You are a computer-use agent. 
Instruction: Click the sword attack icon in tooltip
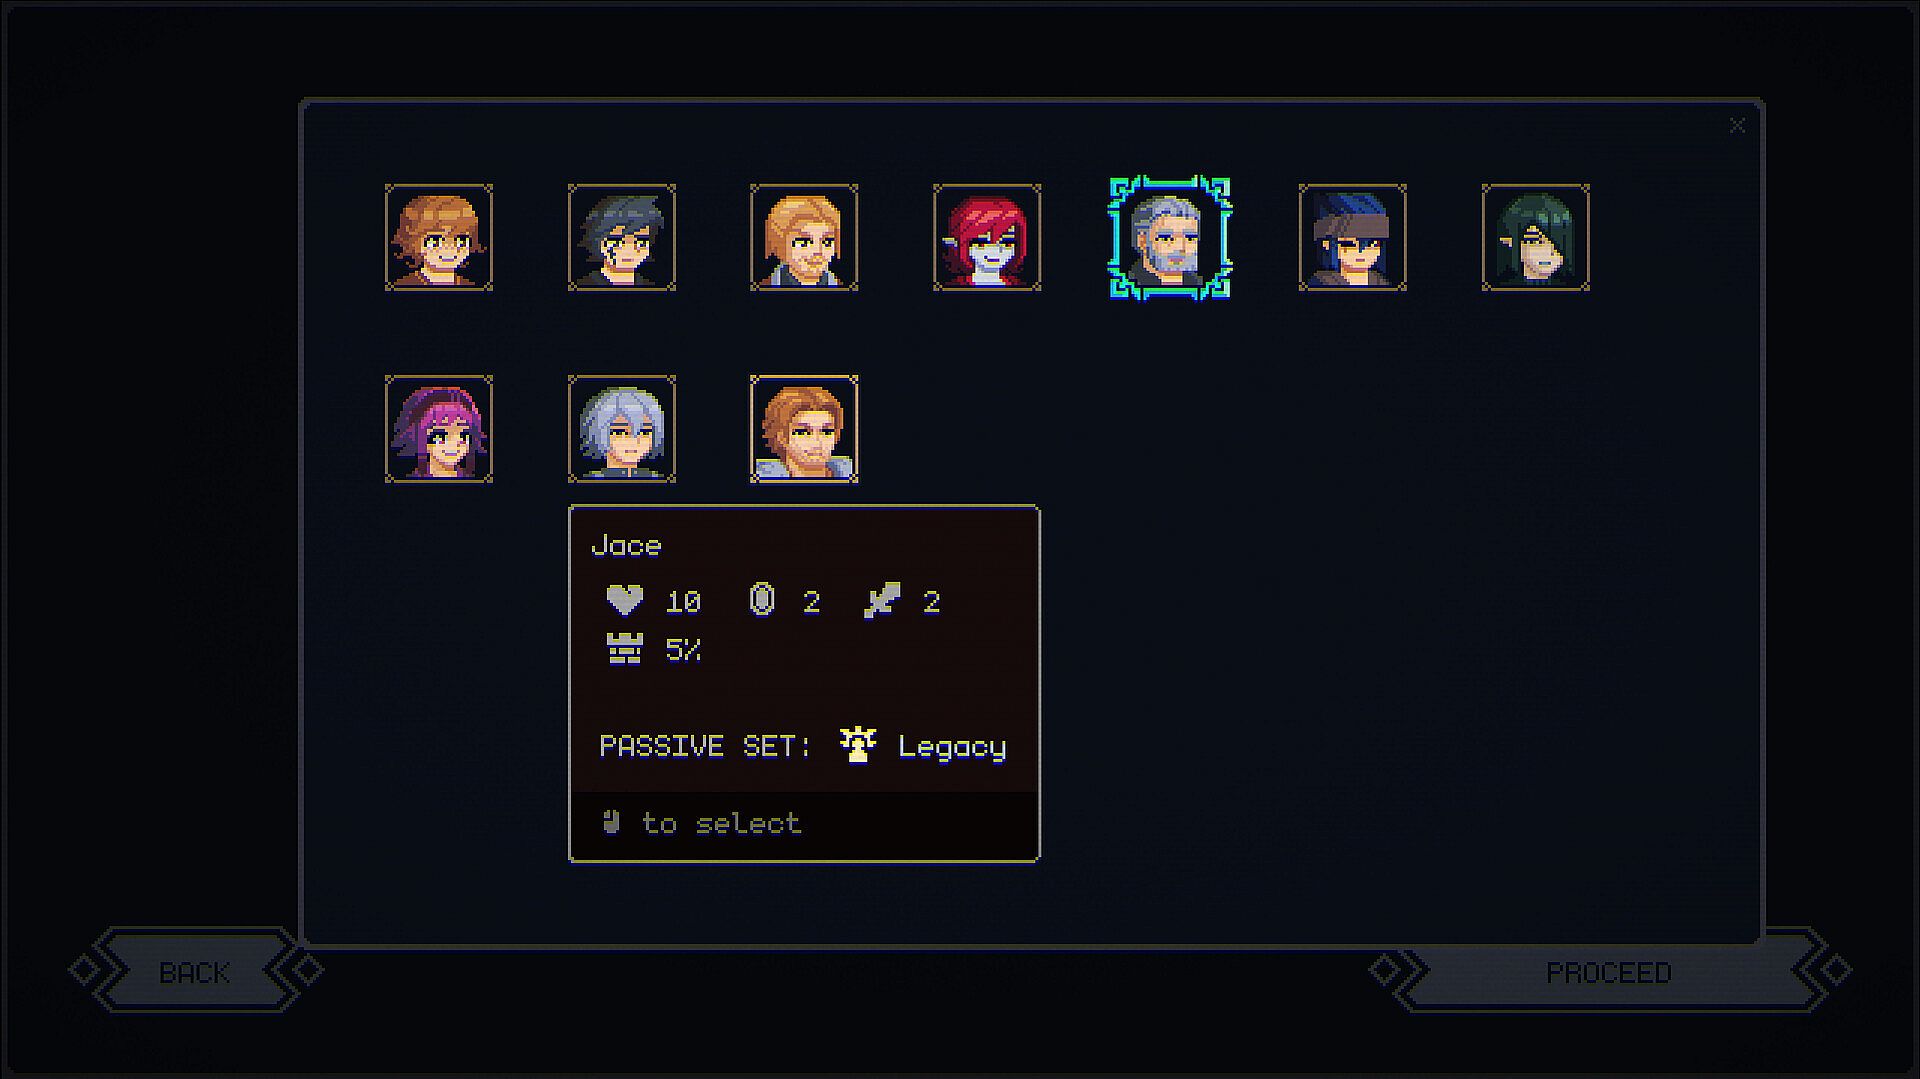[882, 600]
